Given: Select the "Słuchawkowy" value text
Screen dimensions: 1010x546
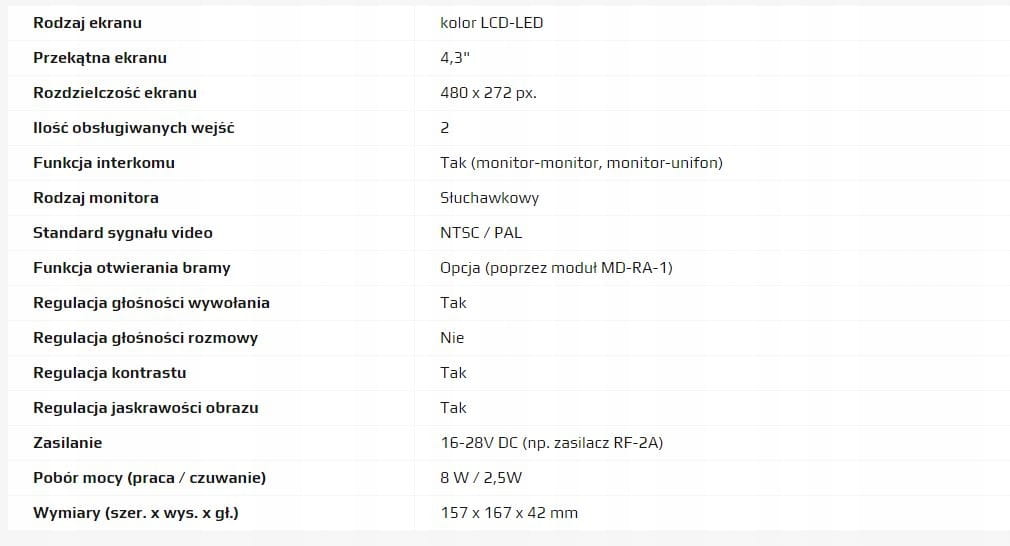Looking at the screenshot, I should 489,198.
